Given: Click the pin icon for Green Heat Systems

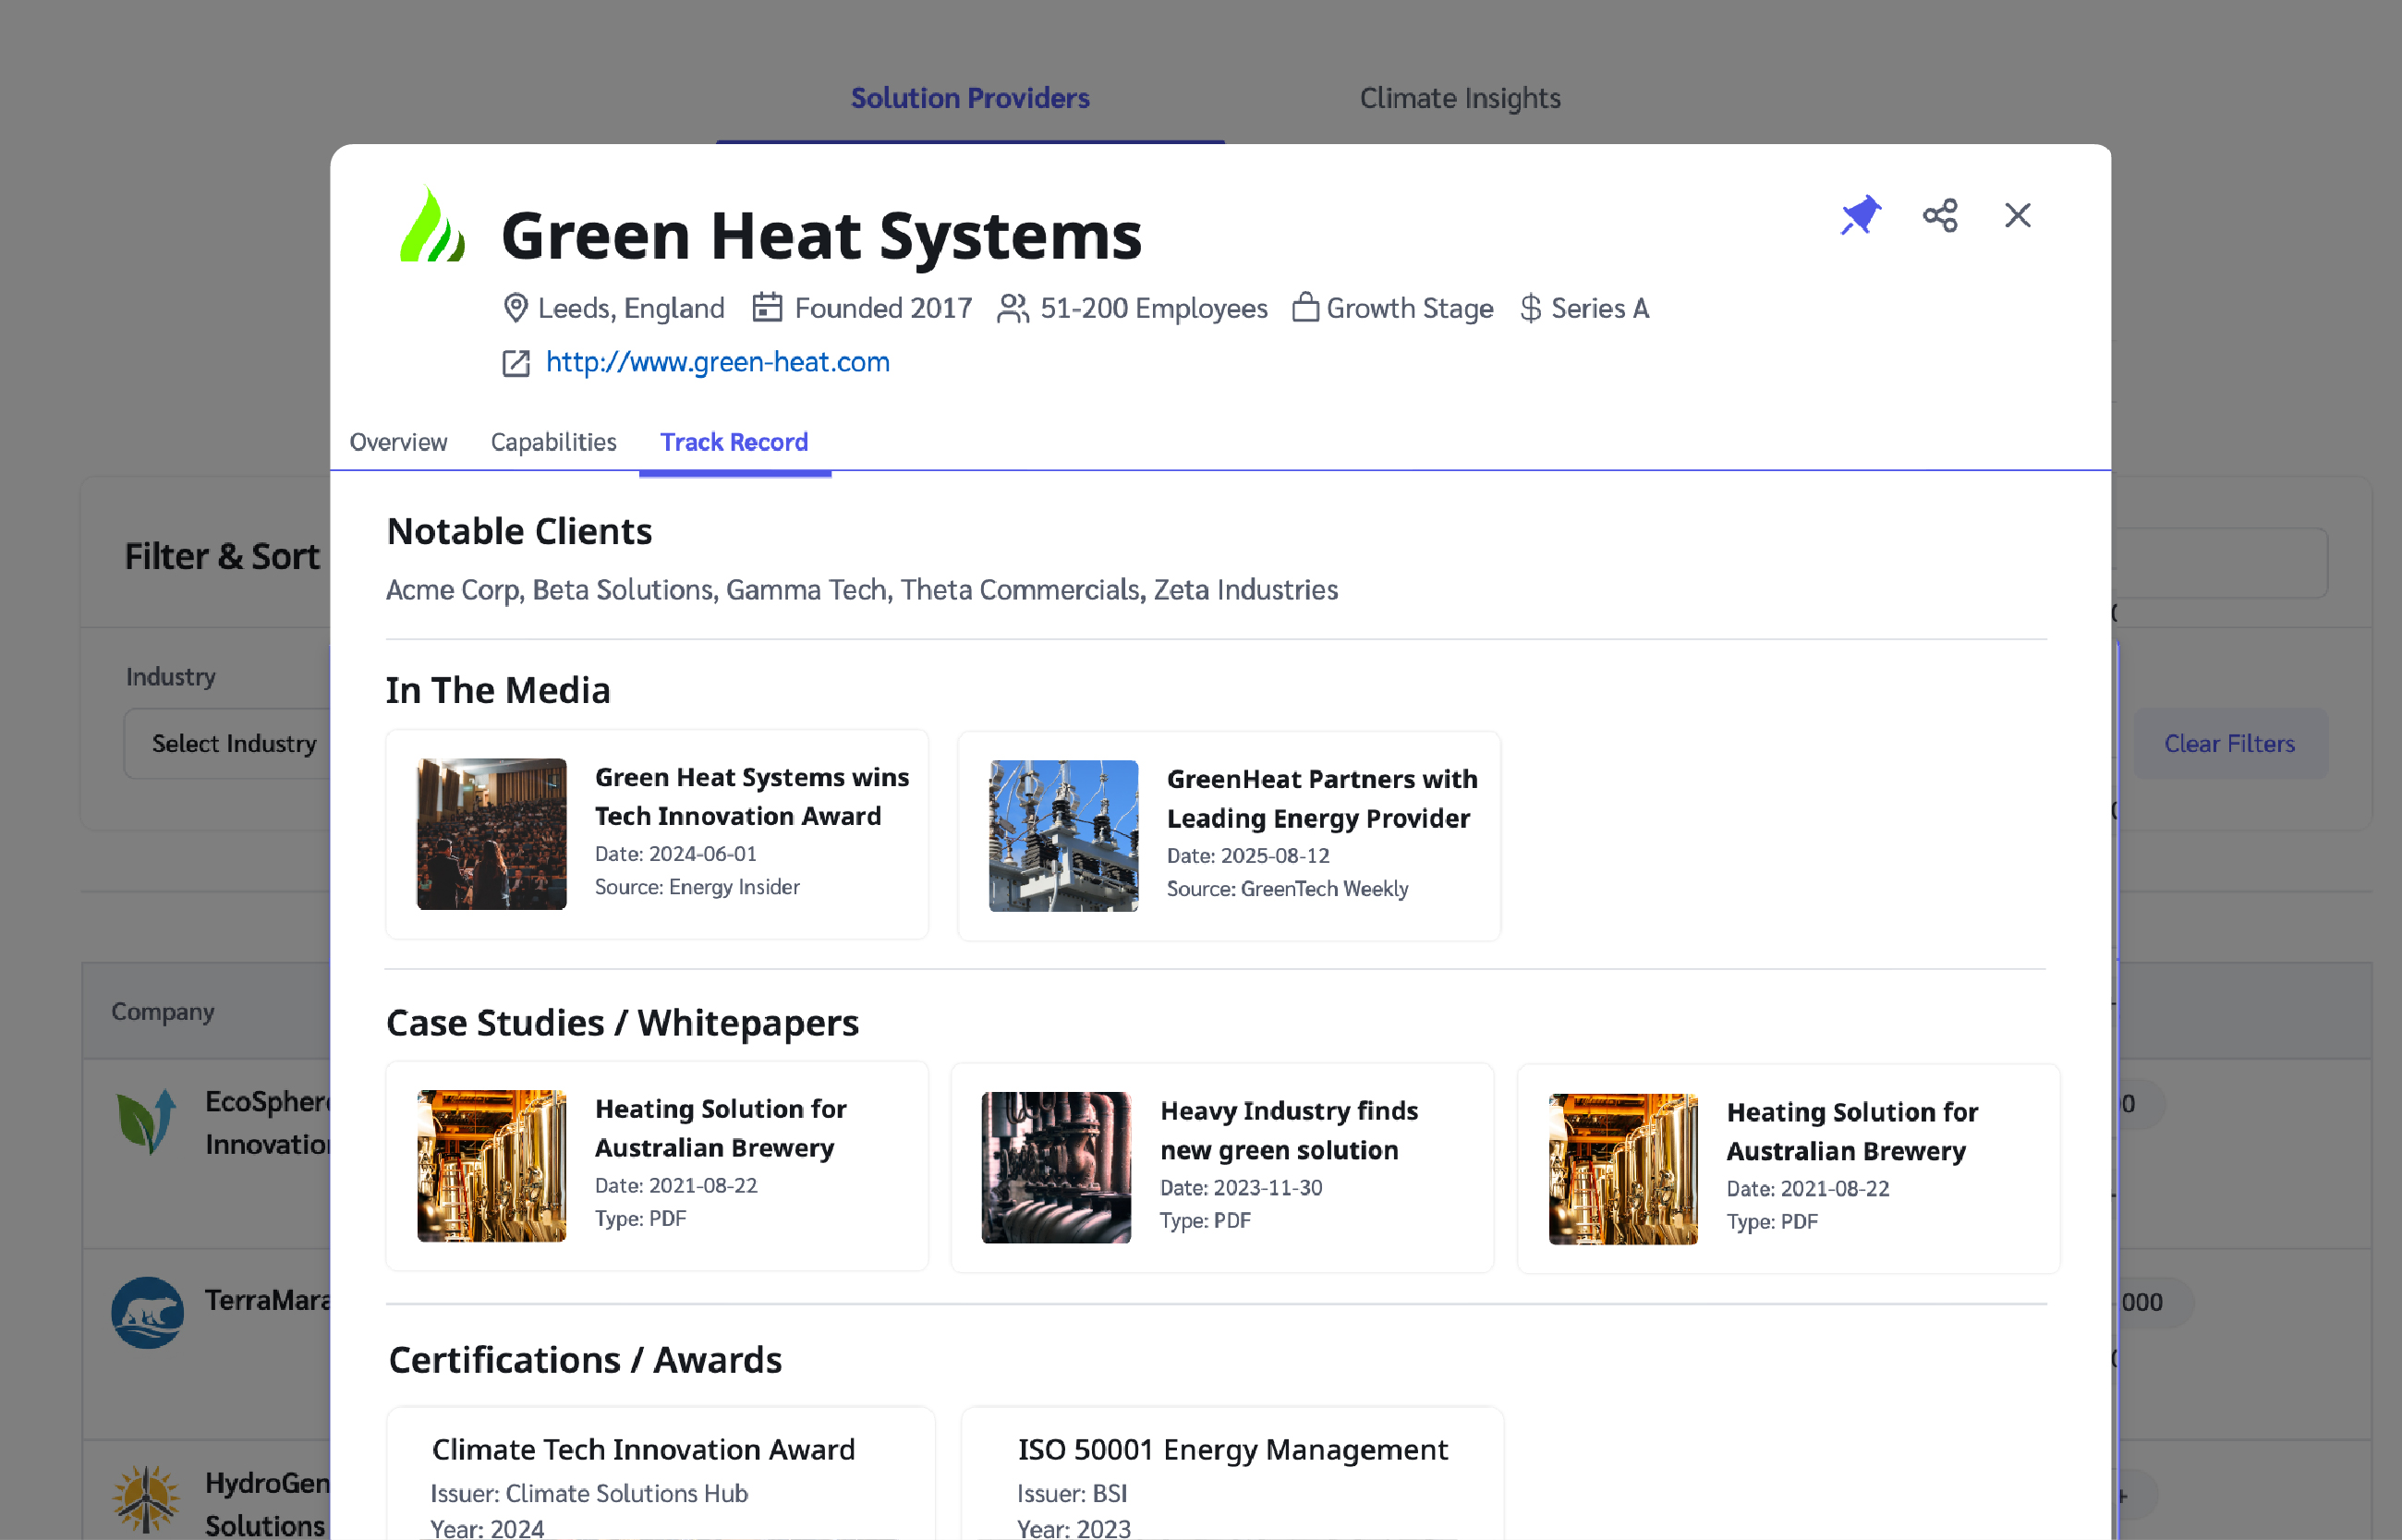Looking at the screenshot, I should 1860,215.
